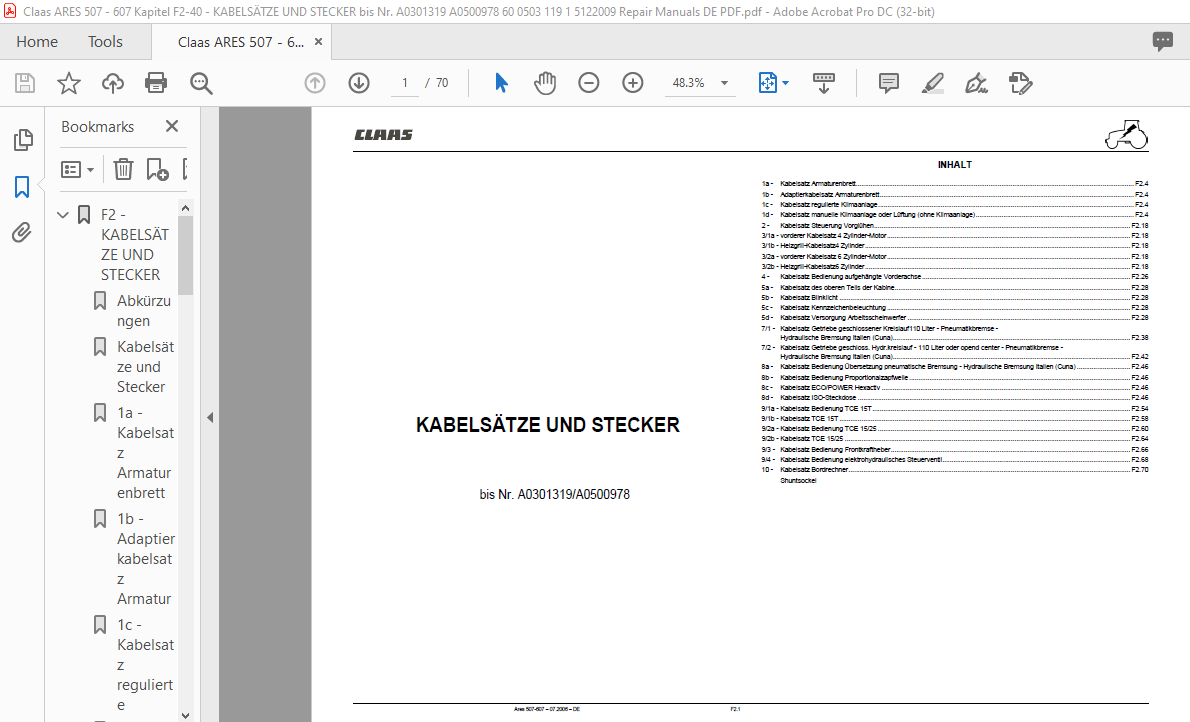Close the Claas ARES 507 document tab

click(318, 42)
